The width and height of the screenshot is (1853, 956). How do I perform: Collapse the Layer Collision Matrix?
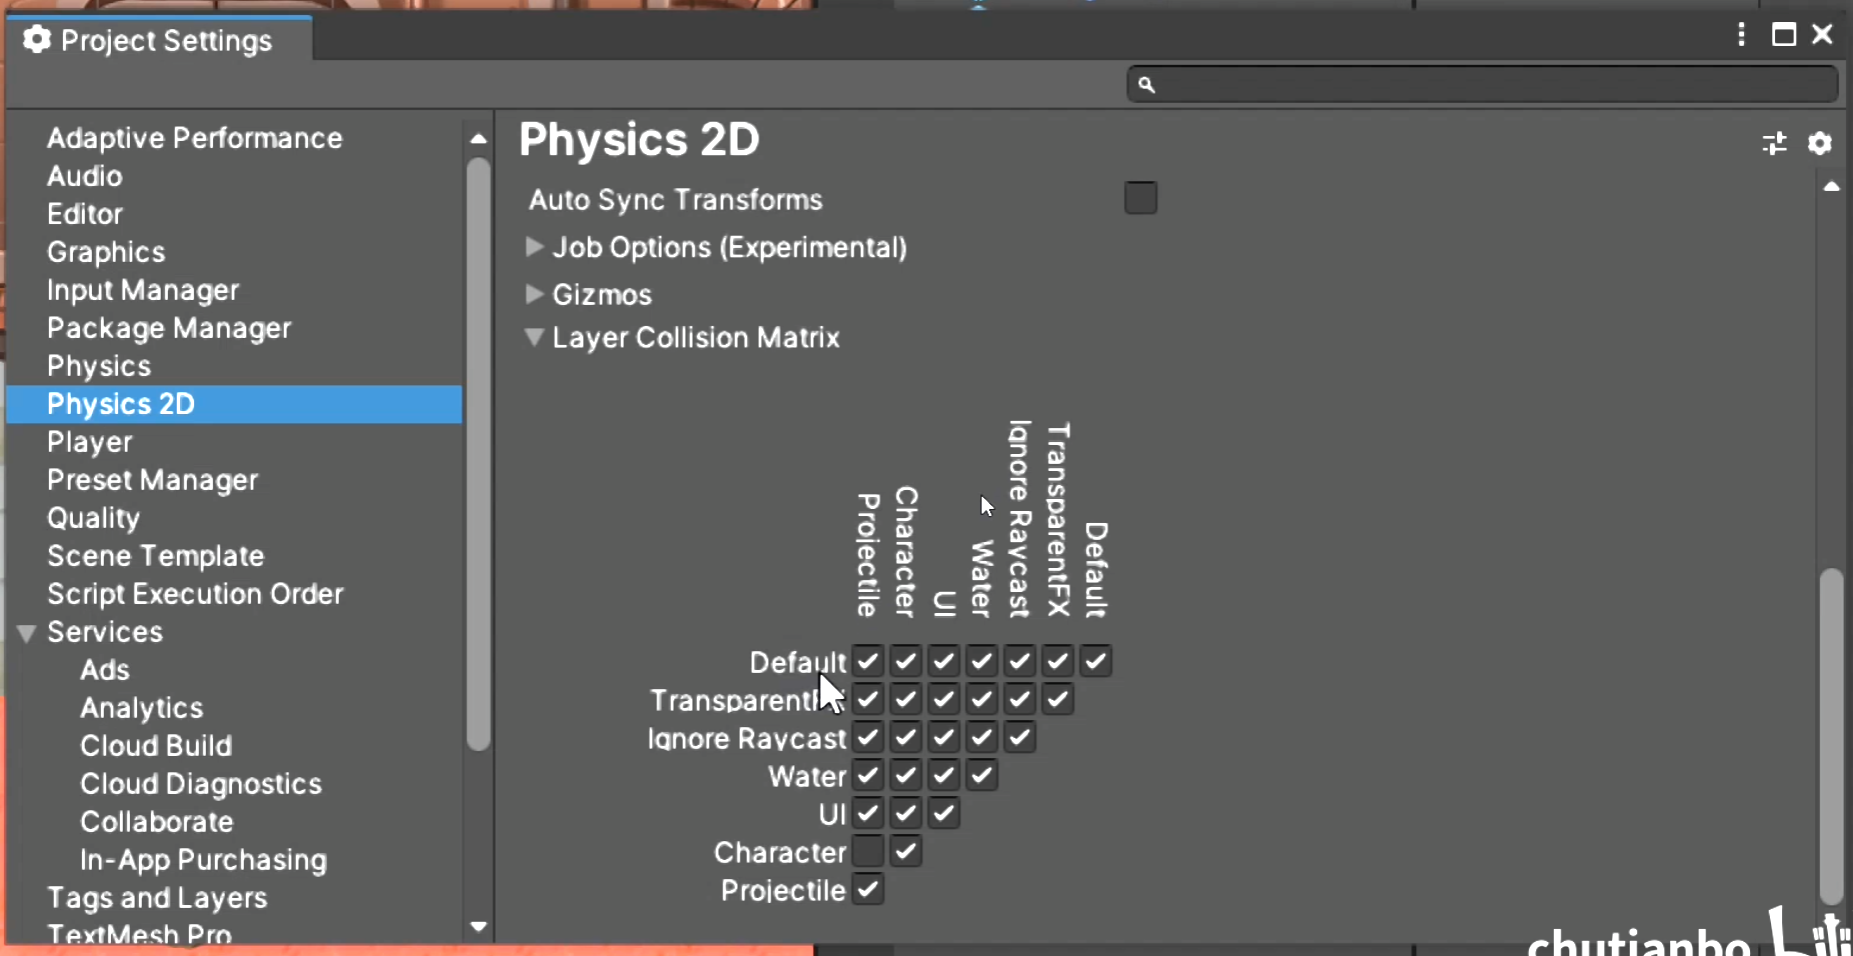point(535,338)
